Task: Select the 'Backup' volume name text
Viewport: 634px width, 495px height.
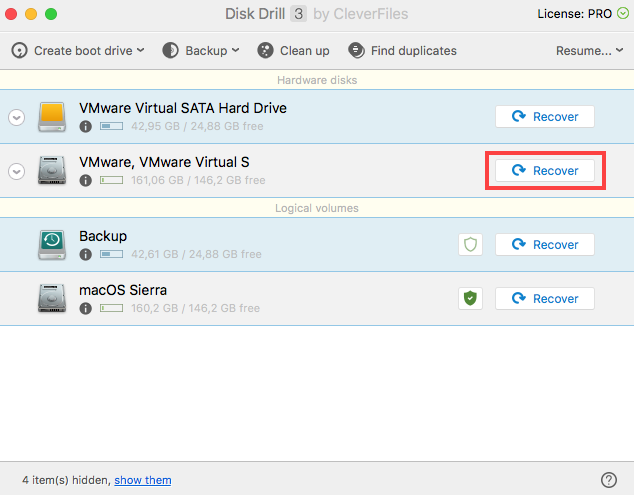Action: (103, 236)
